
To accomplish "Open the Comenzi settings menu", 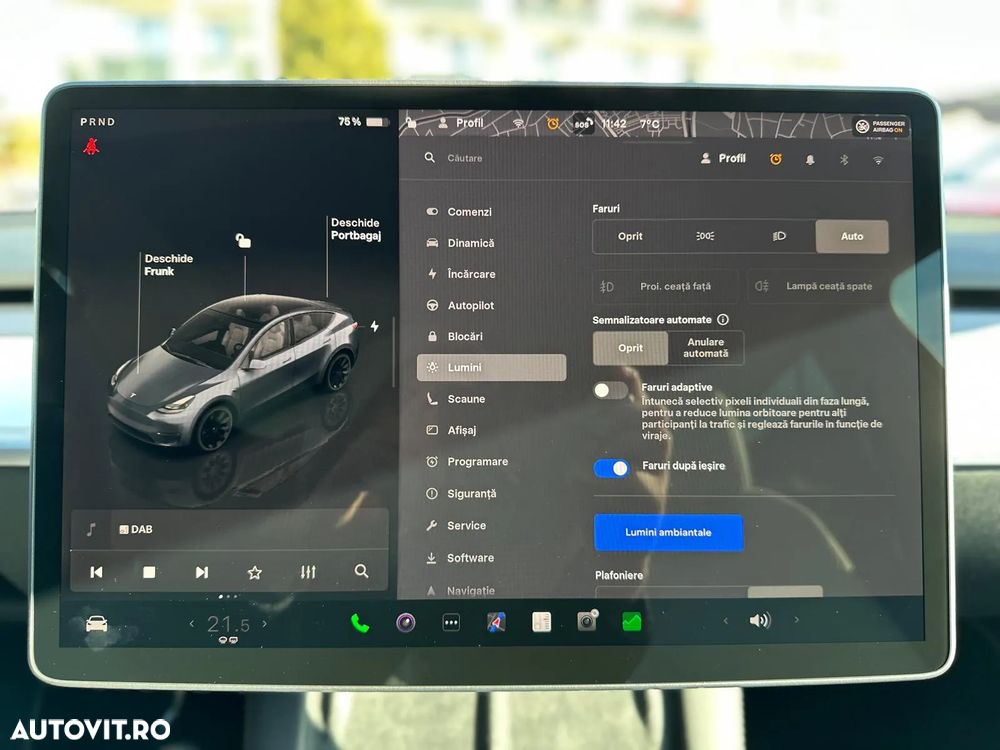I will coord(459,212).
